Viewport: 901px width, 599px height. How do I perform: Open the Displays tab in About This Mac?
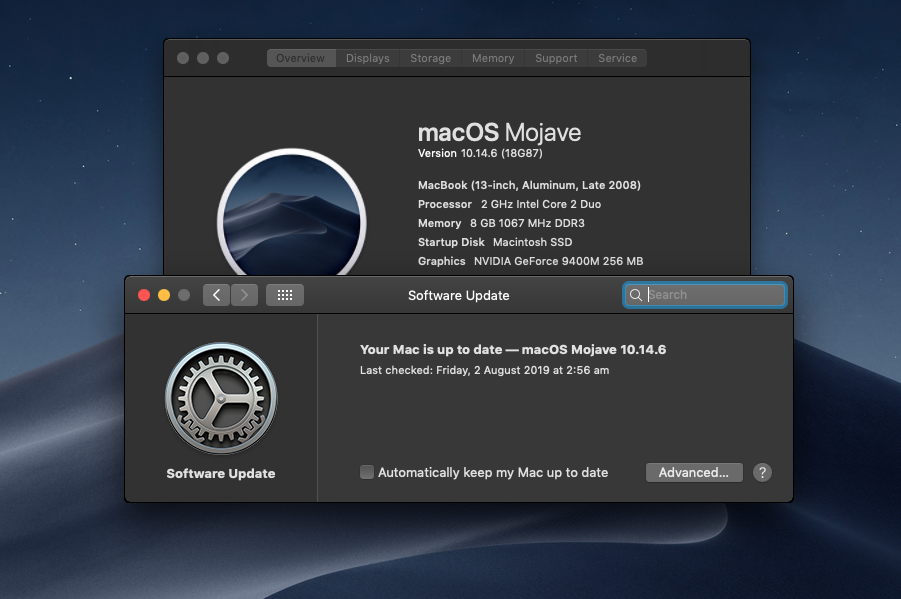368,58
